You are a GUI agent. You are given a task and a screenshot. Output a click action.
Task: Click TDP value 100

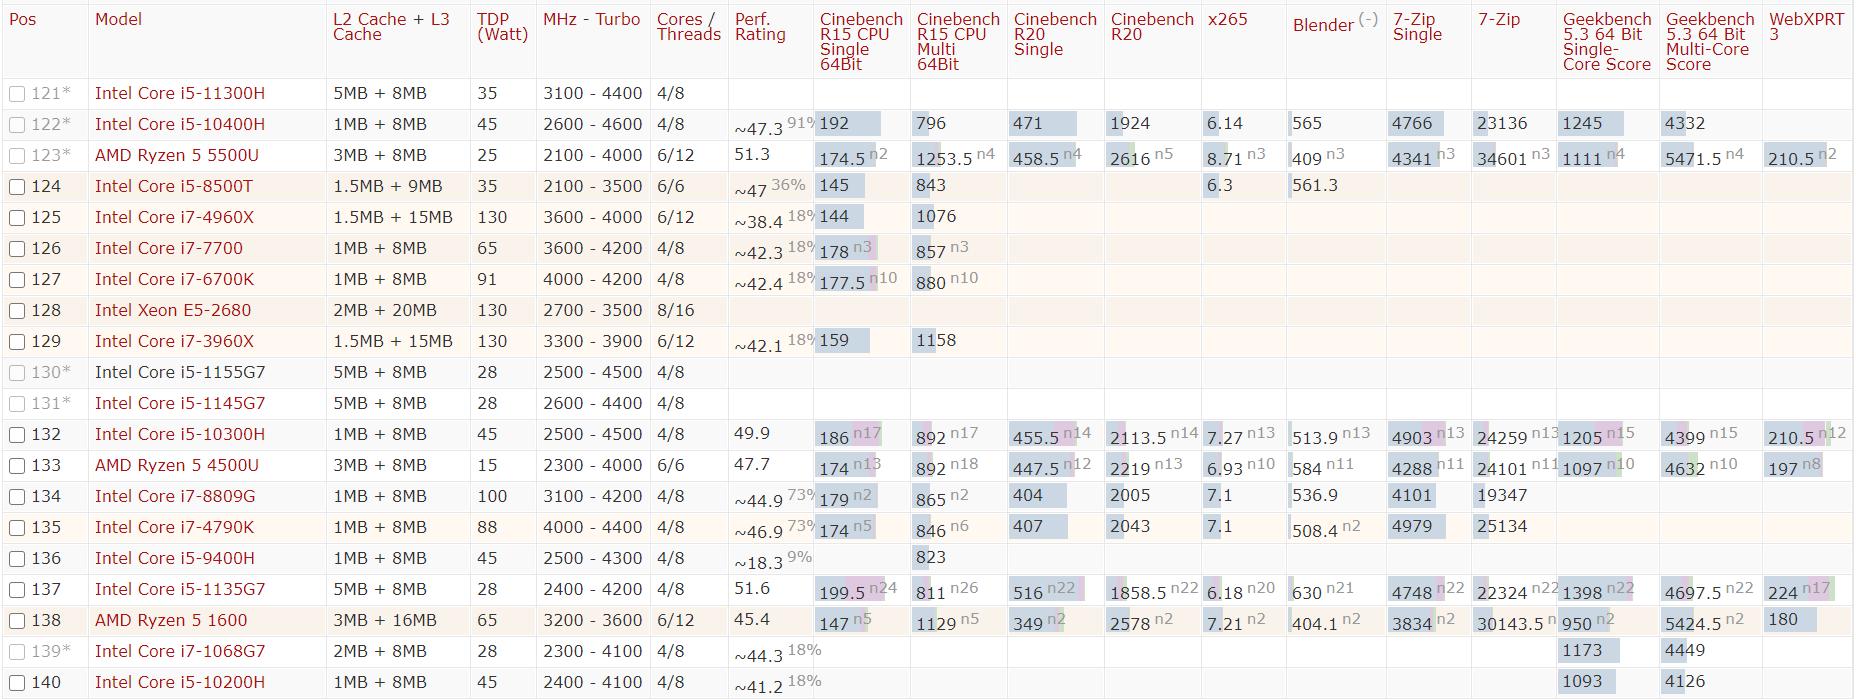point(492,497)
